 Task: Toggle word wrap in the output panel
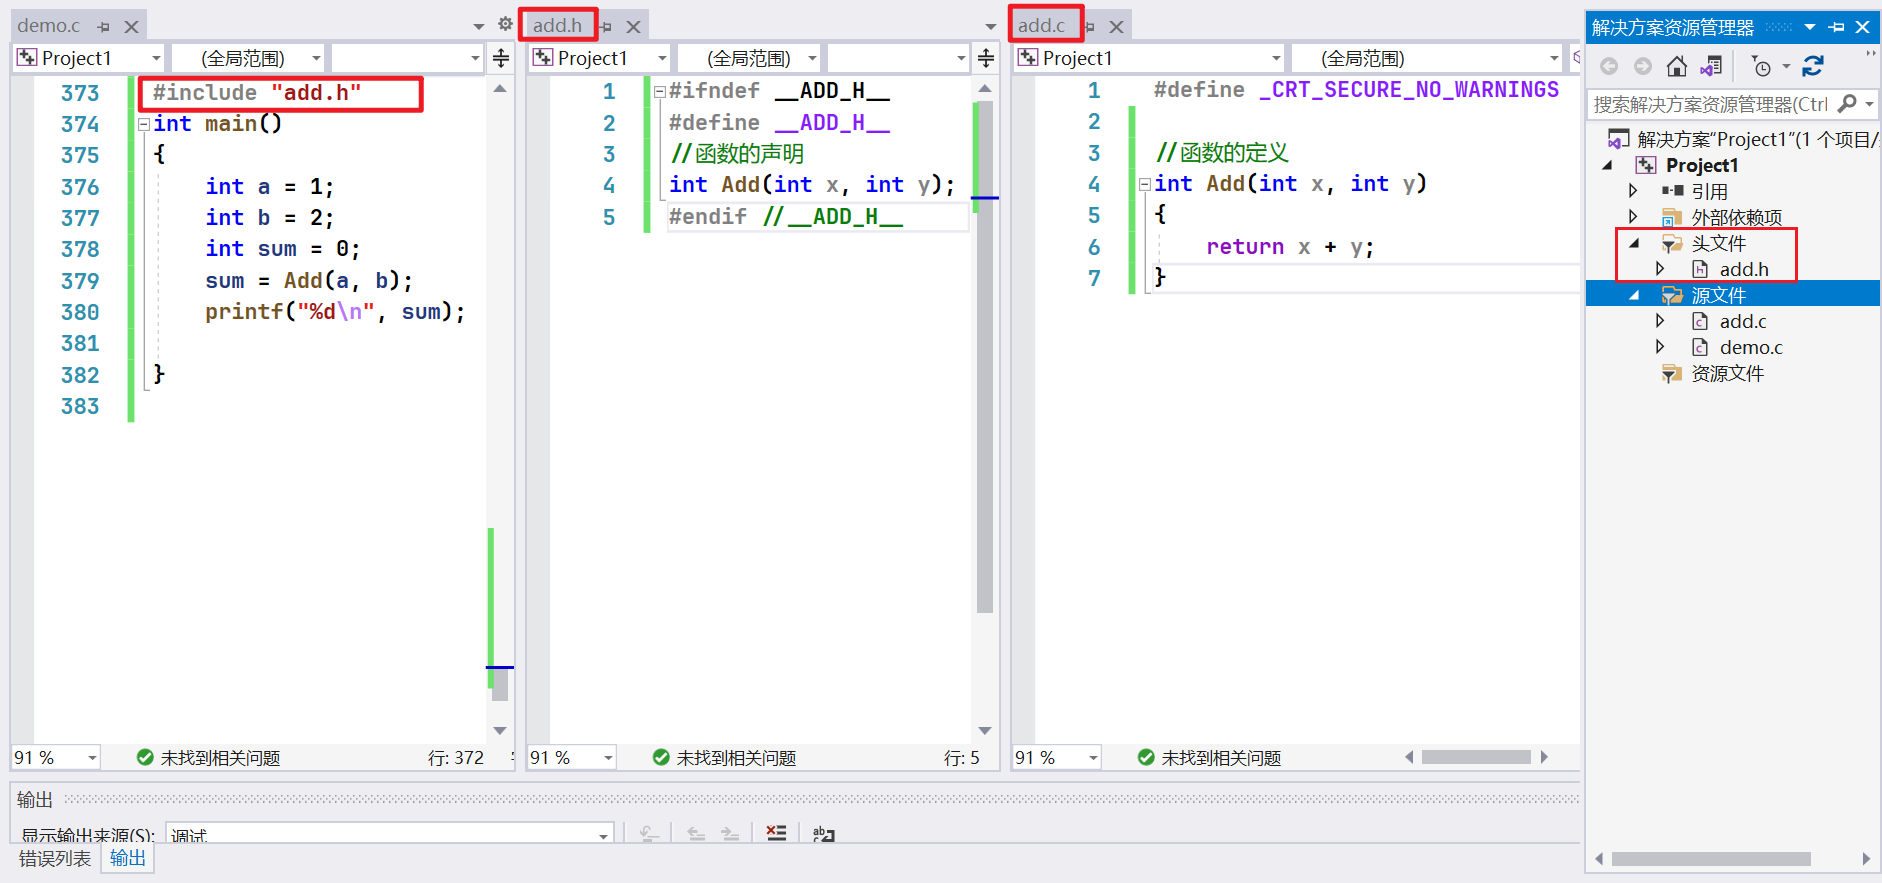point(823,833)
